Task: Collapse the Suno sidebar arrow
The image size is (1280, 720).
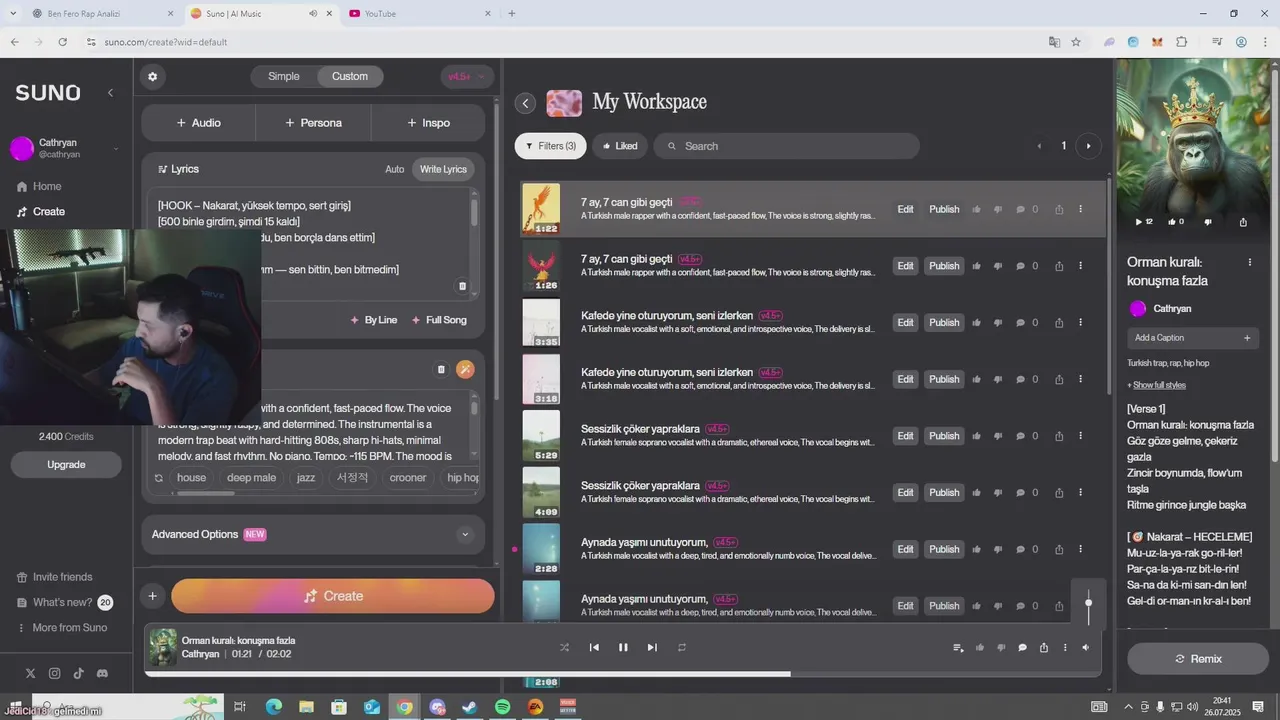Action: click(x=110, y=92)
